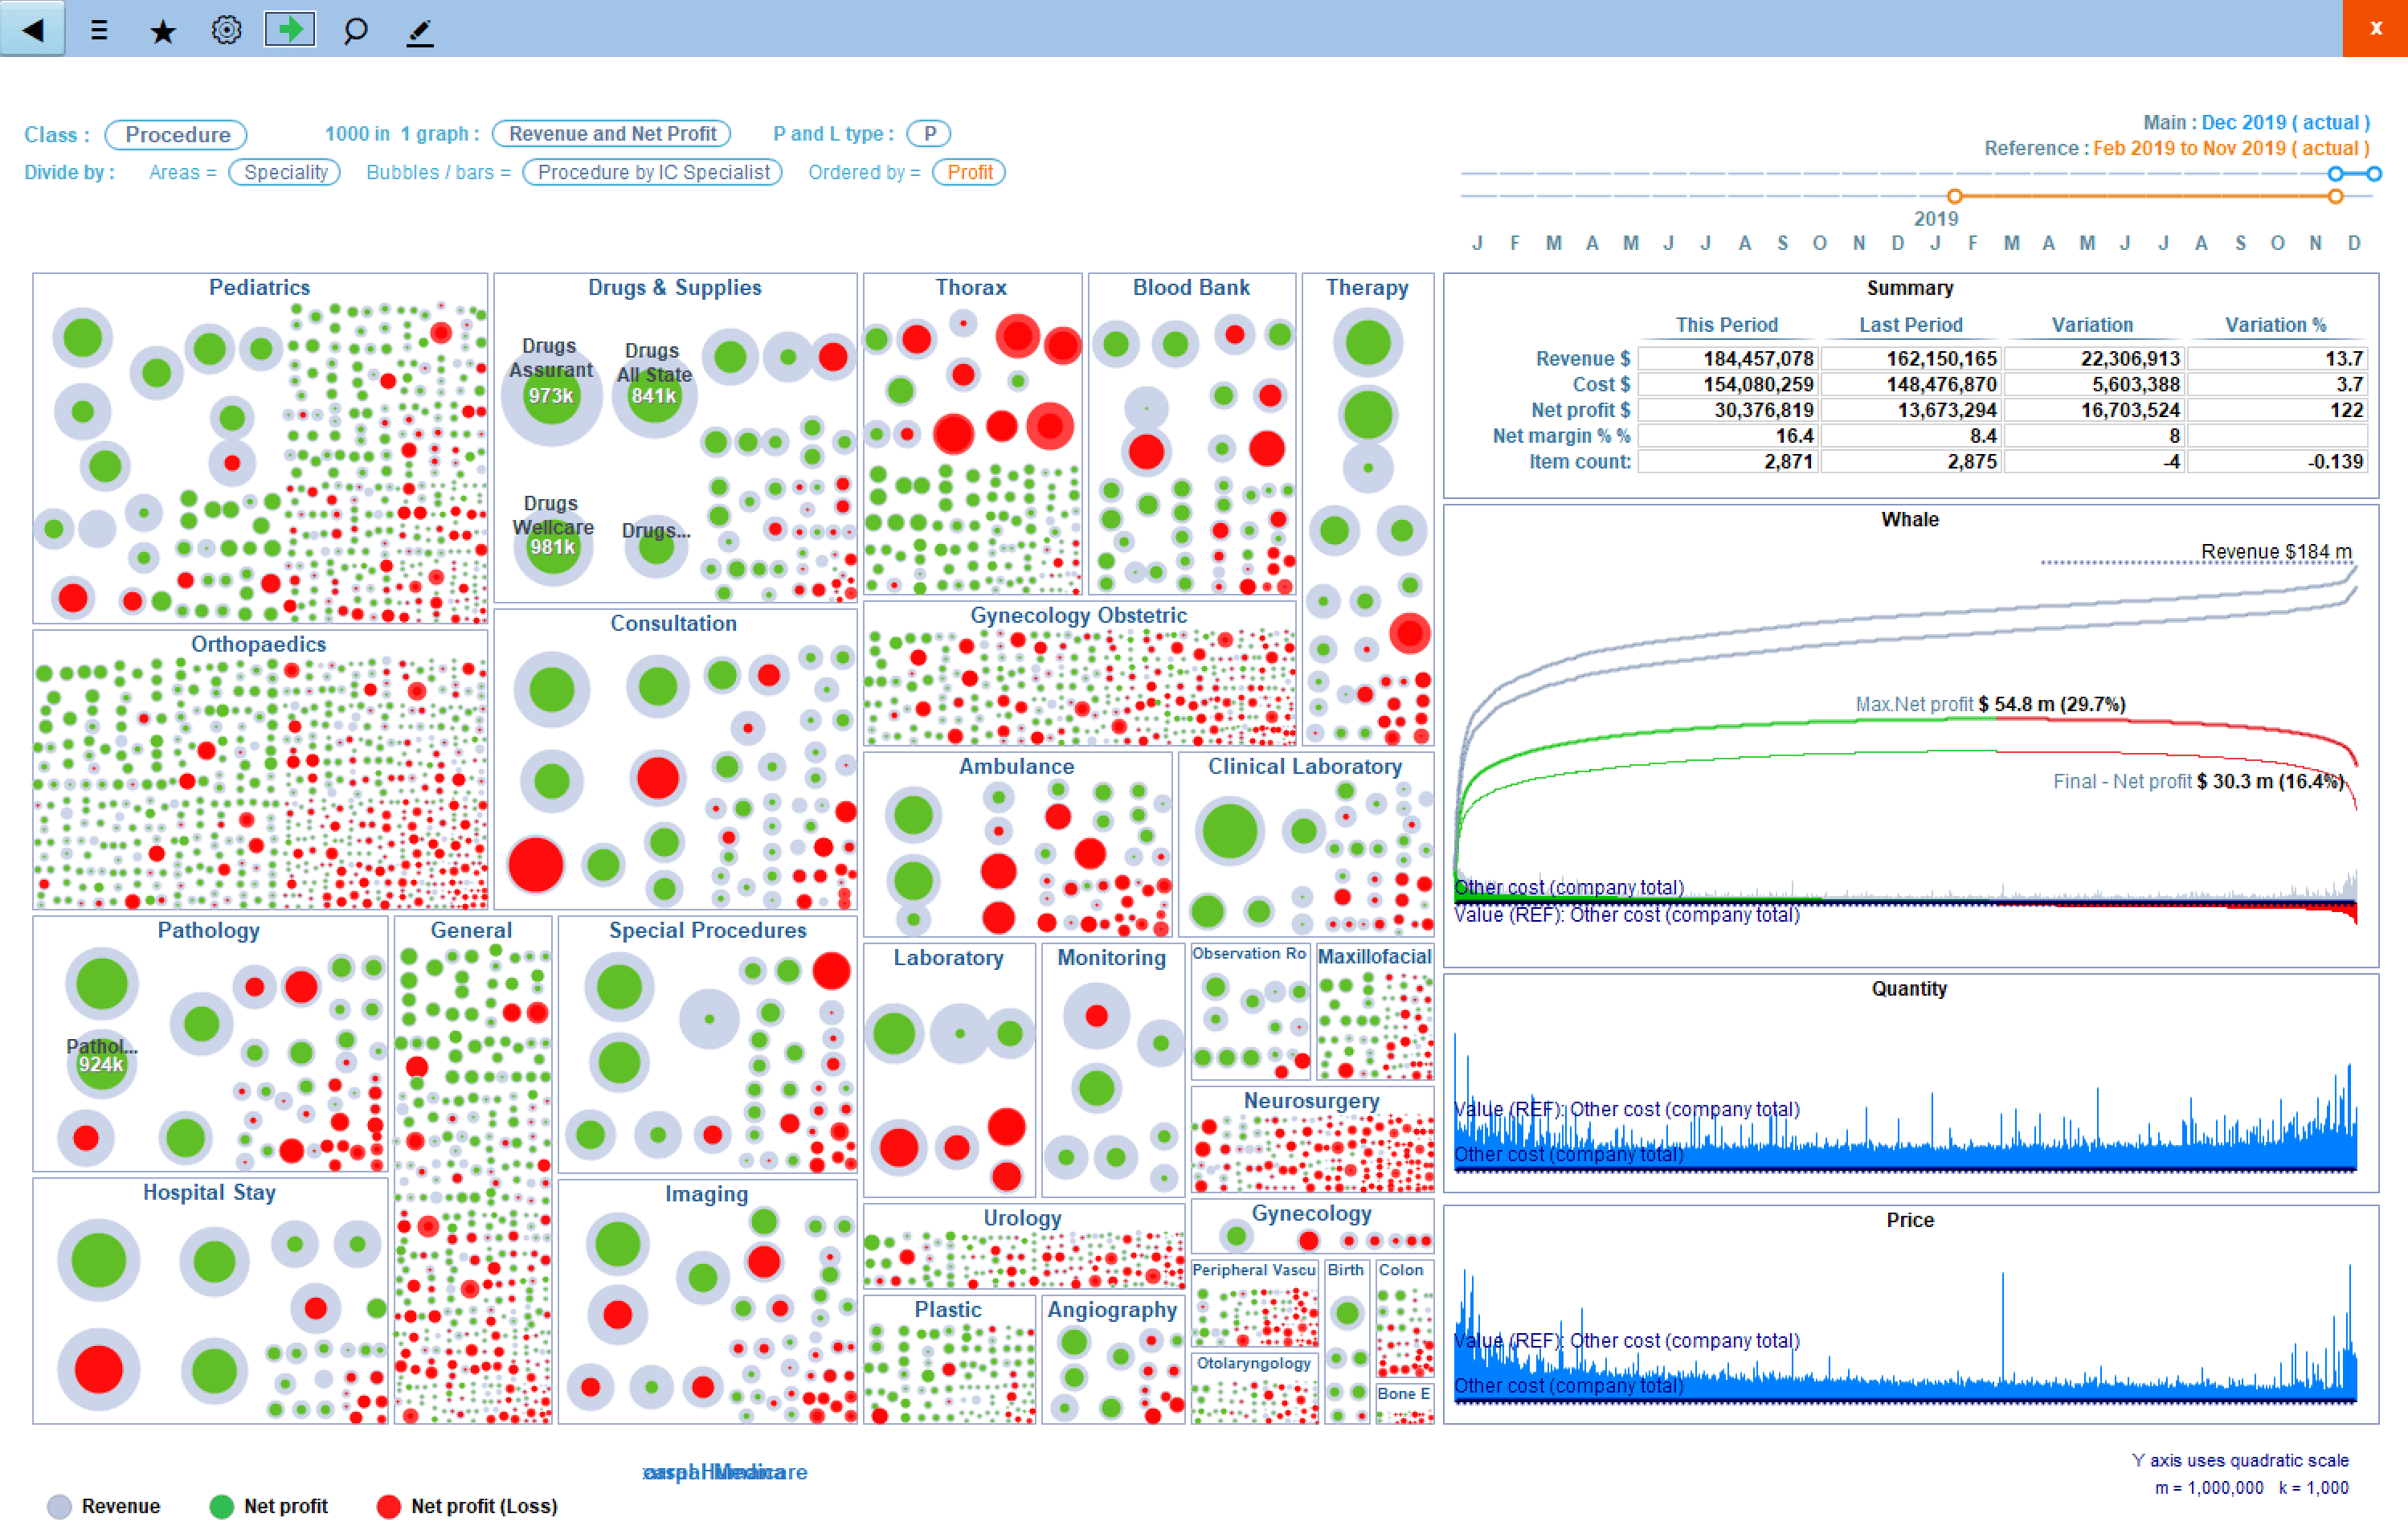Open Procedure by IC Specialist selector
The image size is (2408, 1526).
[653, 172]
